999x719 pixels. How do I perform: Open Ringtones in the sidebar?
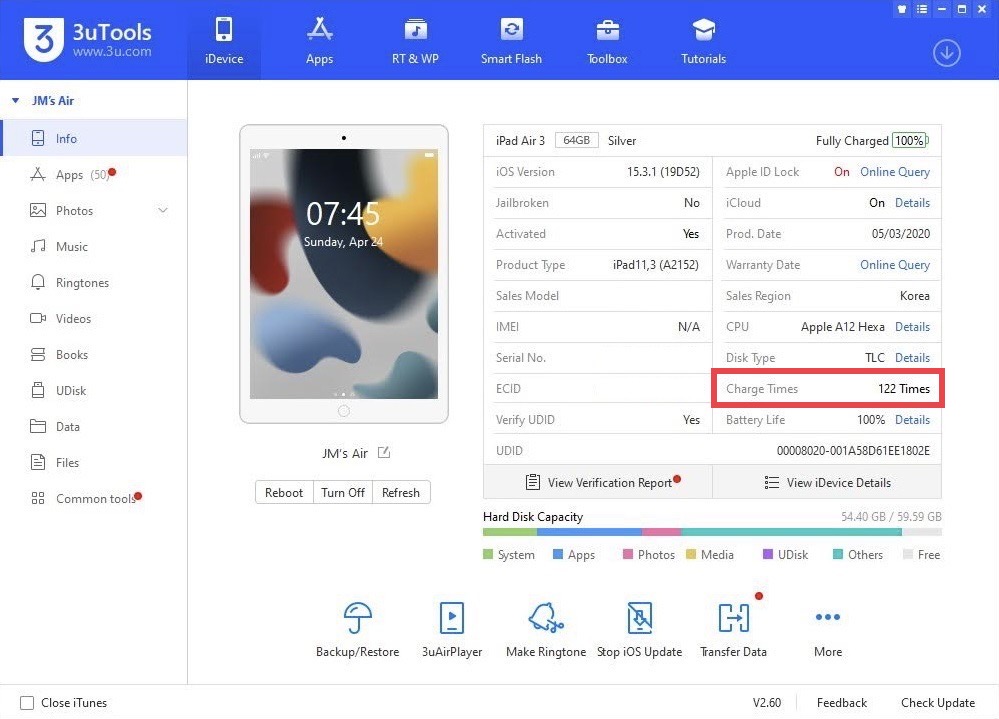coord(94,283)
